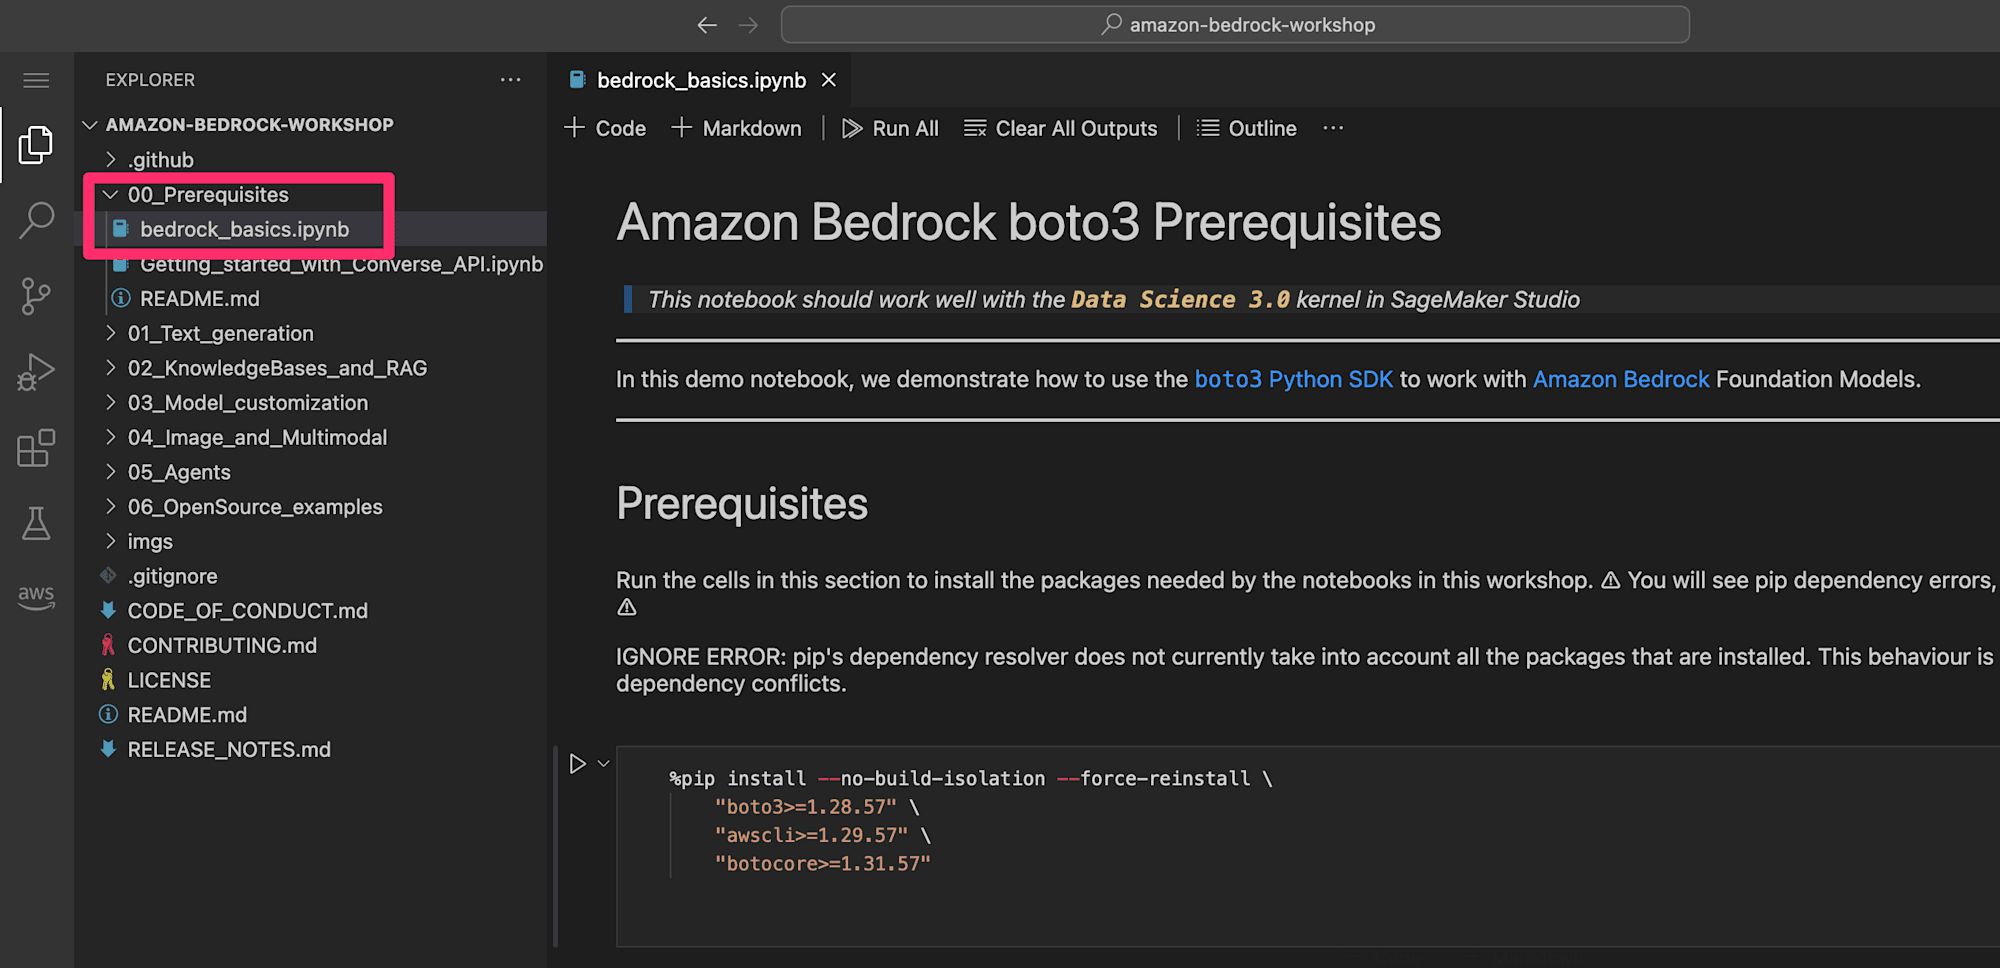This screenshot has height=968, width=2000.
Task: Open the hamburger application menu
Action: point(36,80)
